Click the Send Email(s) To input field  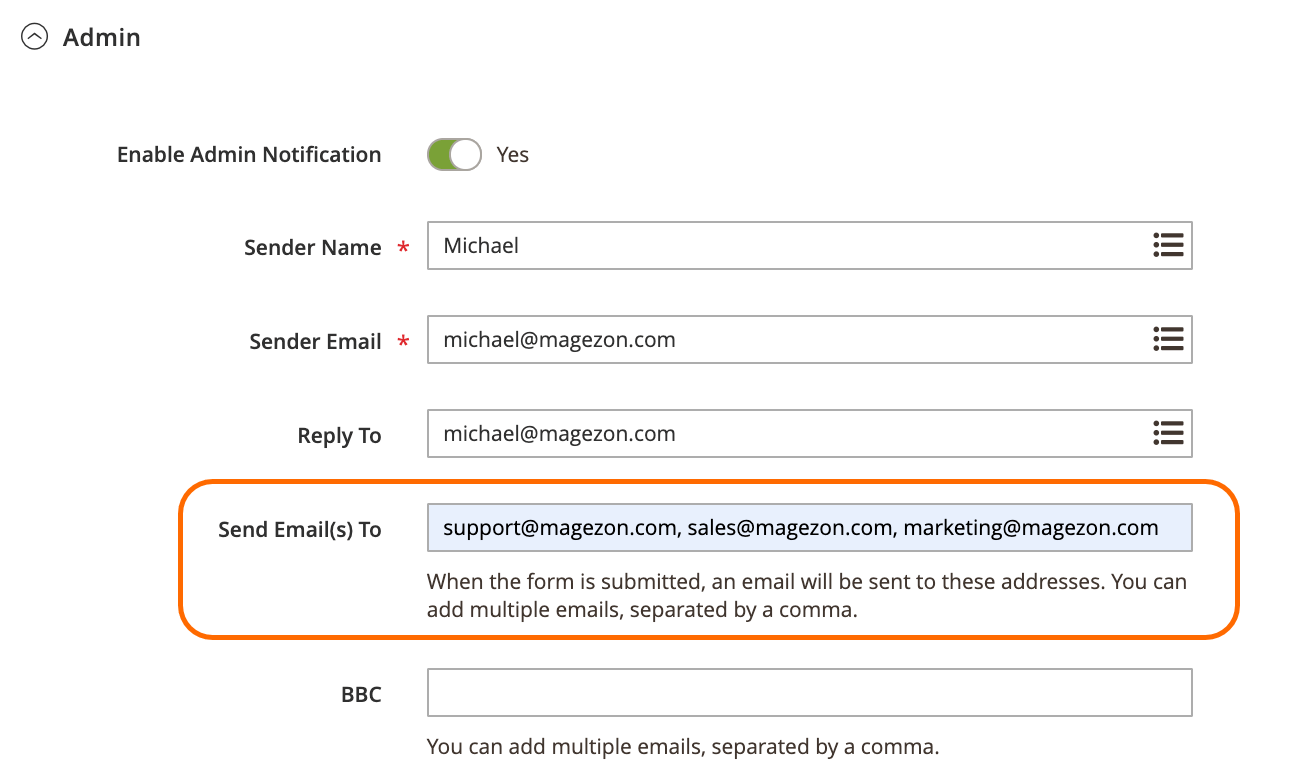point(809,527)
